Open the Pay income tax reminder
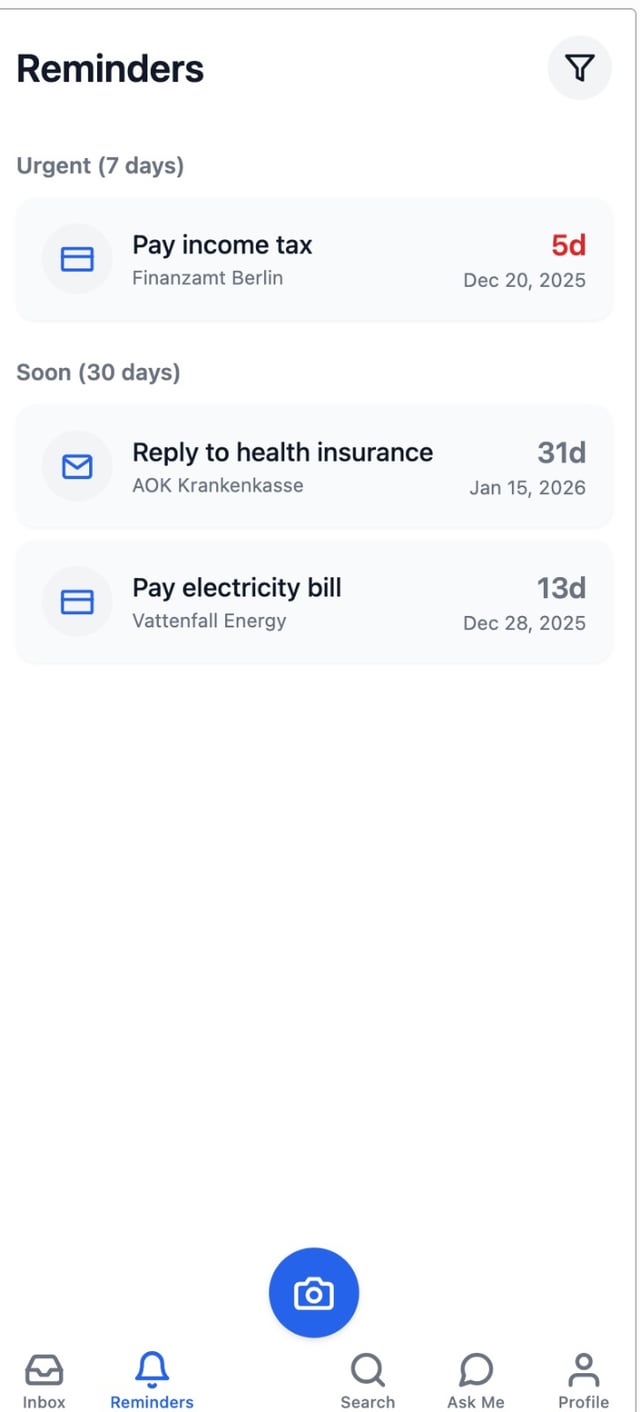Viewport: 640px width, 1412px height. [x=222, y=245]
